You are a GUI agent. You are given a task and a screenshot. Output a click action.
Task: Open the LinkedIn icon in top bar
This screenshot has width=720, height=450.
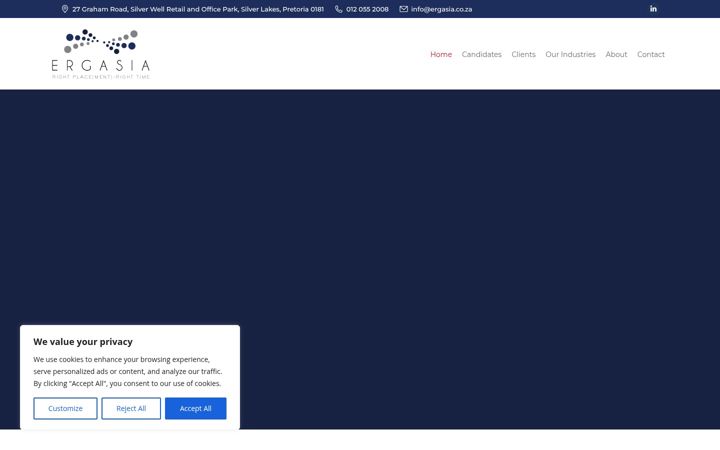pyautogui.click(x=653, y=9)
